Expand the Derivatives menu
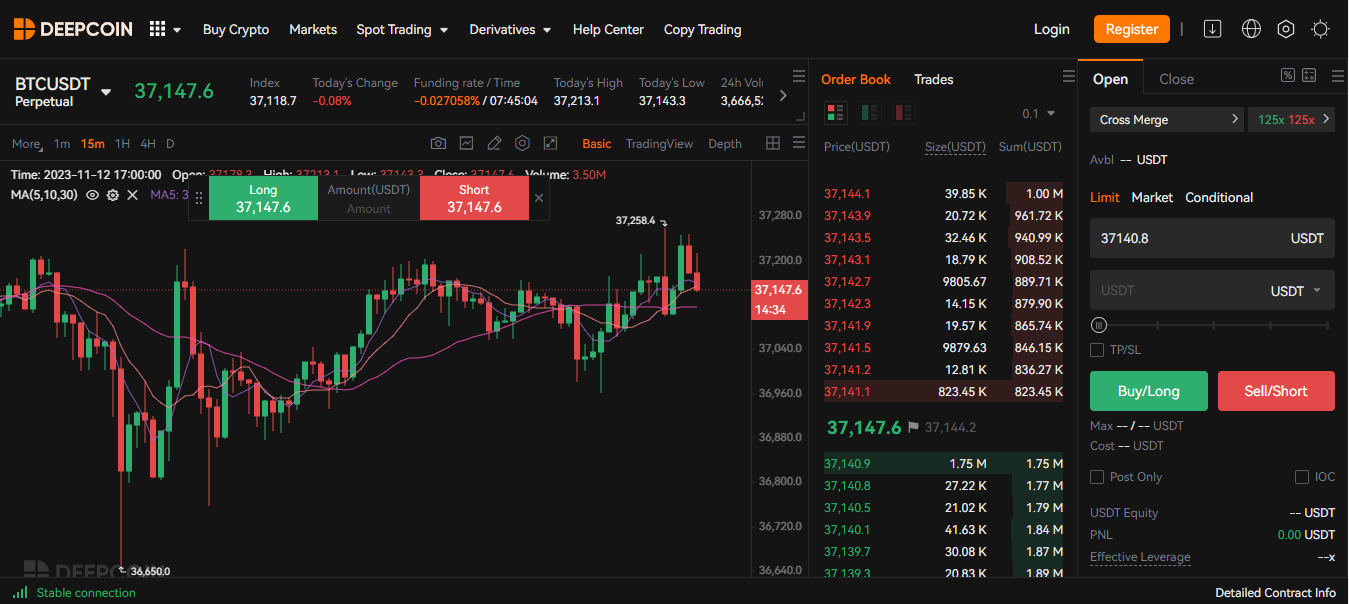The image size is (1349, 604). (510, 29)
